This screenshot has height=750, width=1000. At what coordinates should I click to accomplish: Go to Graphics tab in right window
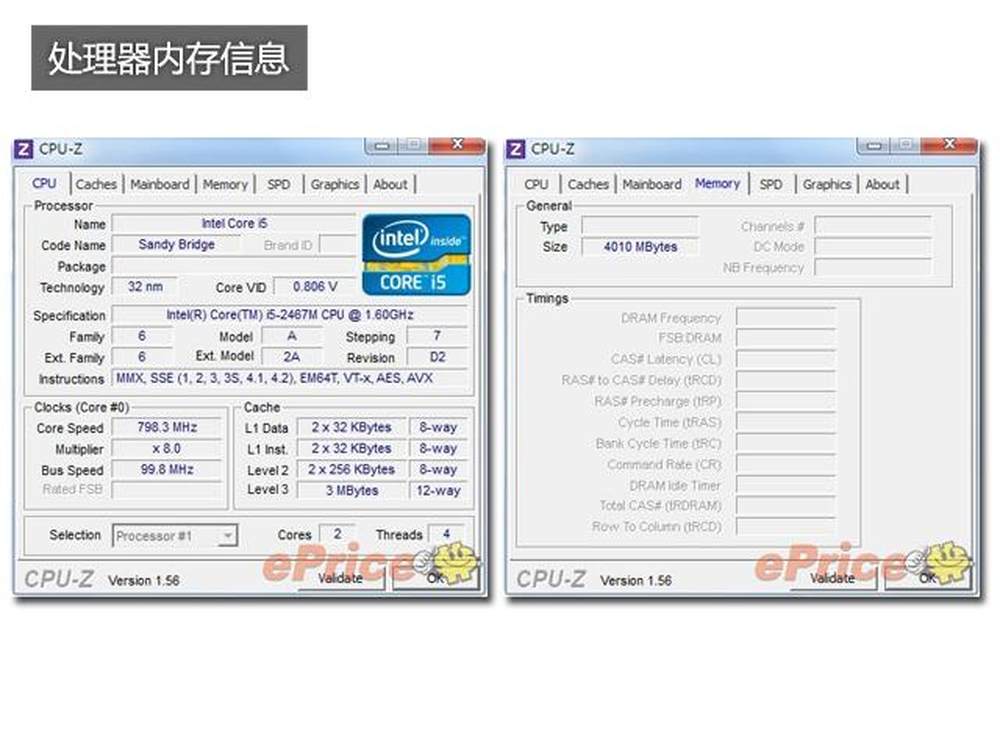[827, 184]
